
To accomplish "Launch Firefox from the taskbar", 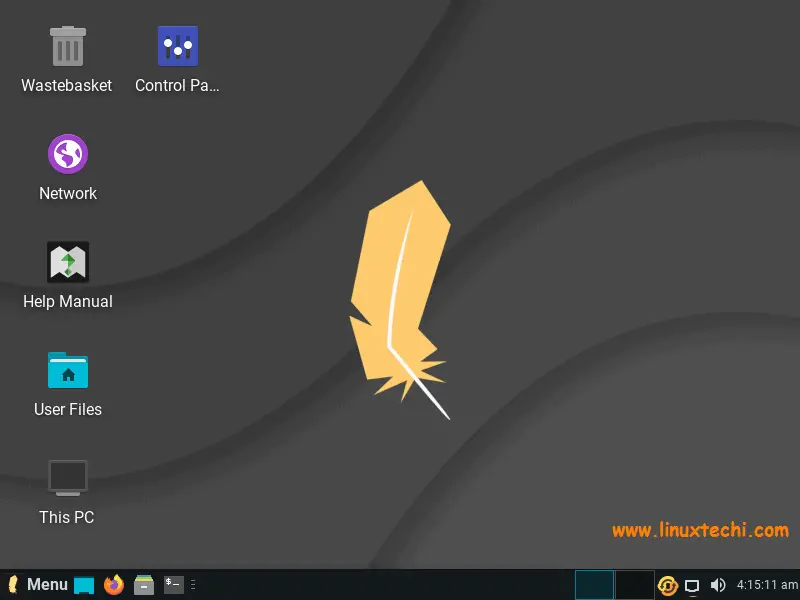I will (x=114, y=584).
